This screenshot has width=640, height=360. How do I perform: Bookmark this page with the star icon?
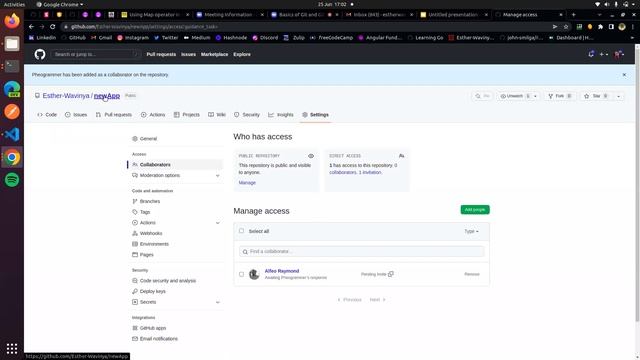click(x=566, y=27)
